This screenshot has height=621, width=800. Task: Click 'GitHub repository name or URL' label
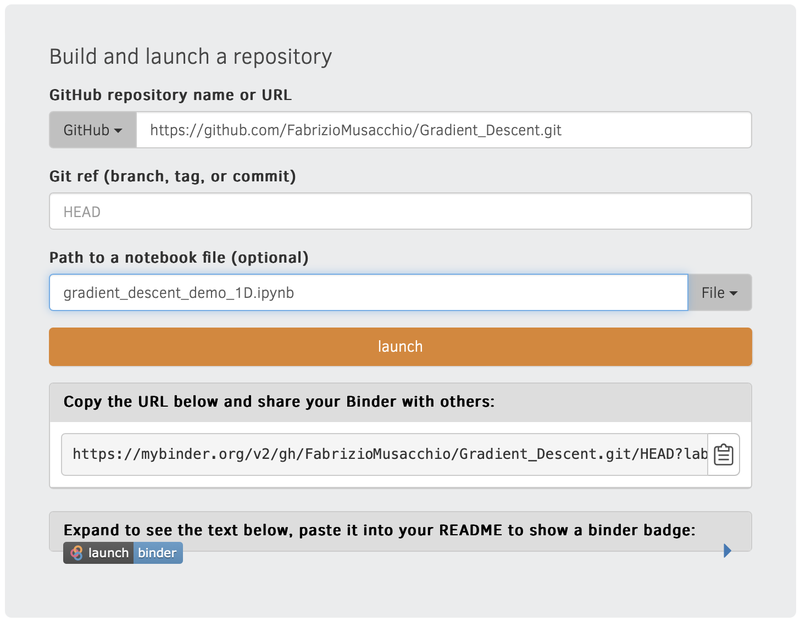[170, 95]
